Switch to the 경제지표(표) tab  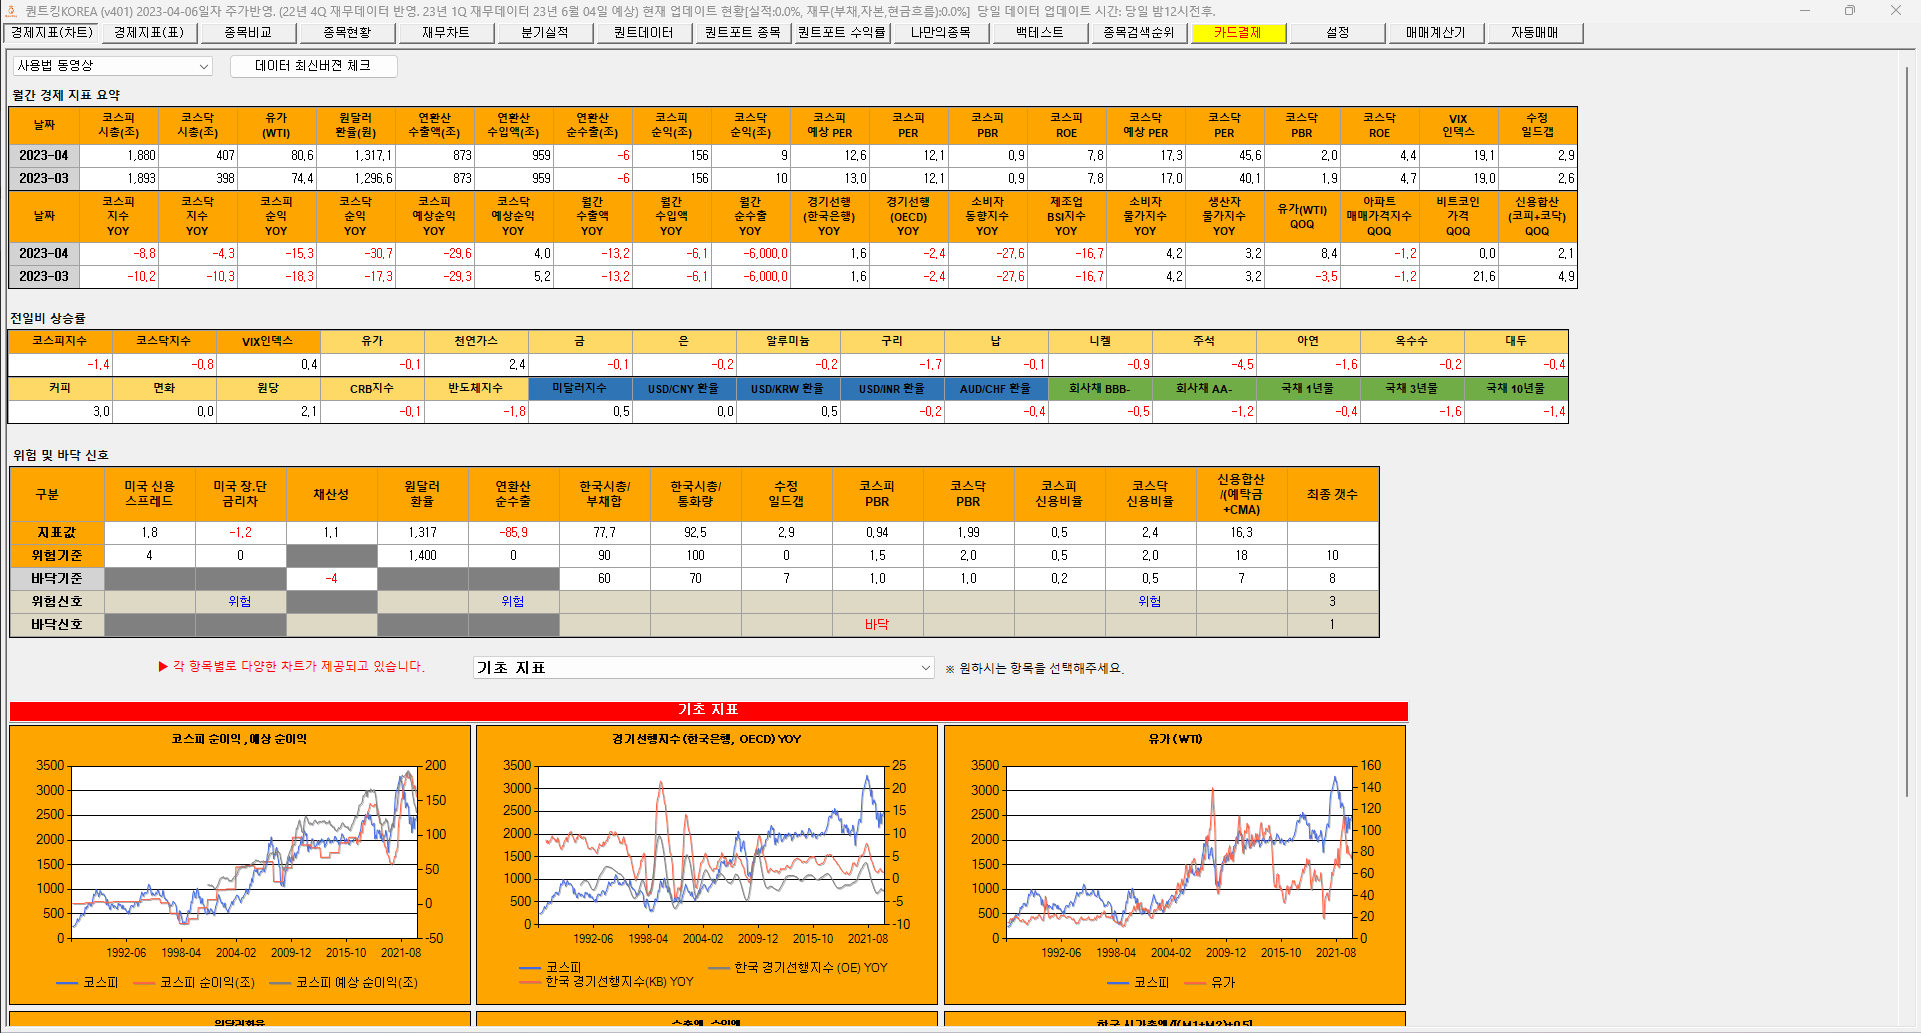pyautogui.click(x=149, y=33)
